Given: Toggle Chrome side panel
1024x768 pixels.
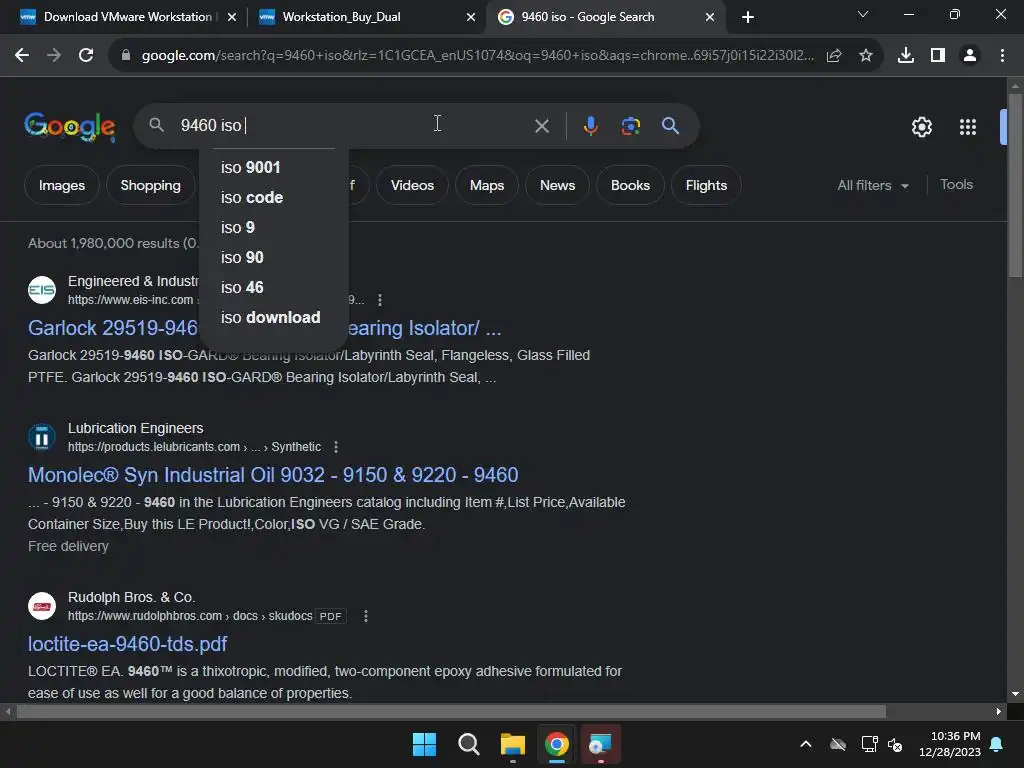Looking at the screenshot, I should point(938,56).
